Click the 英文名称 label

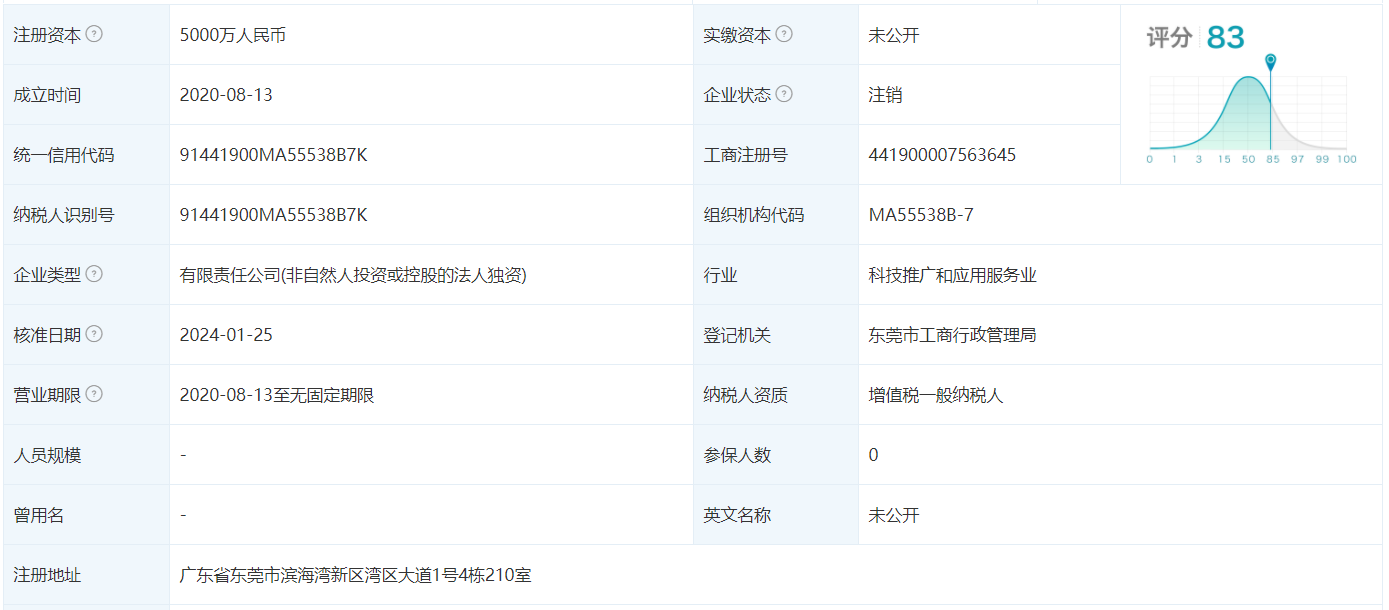tap(737, 515)
